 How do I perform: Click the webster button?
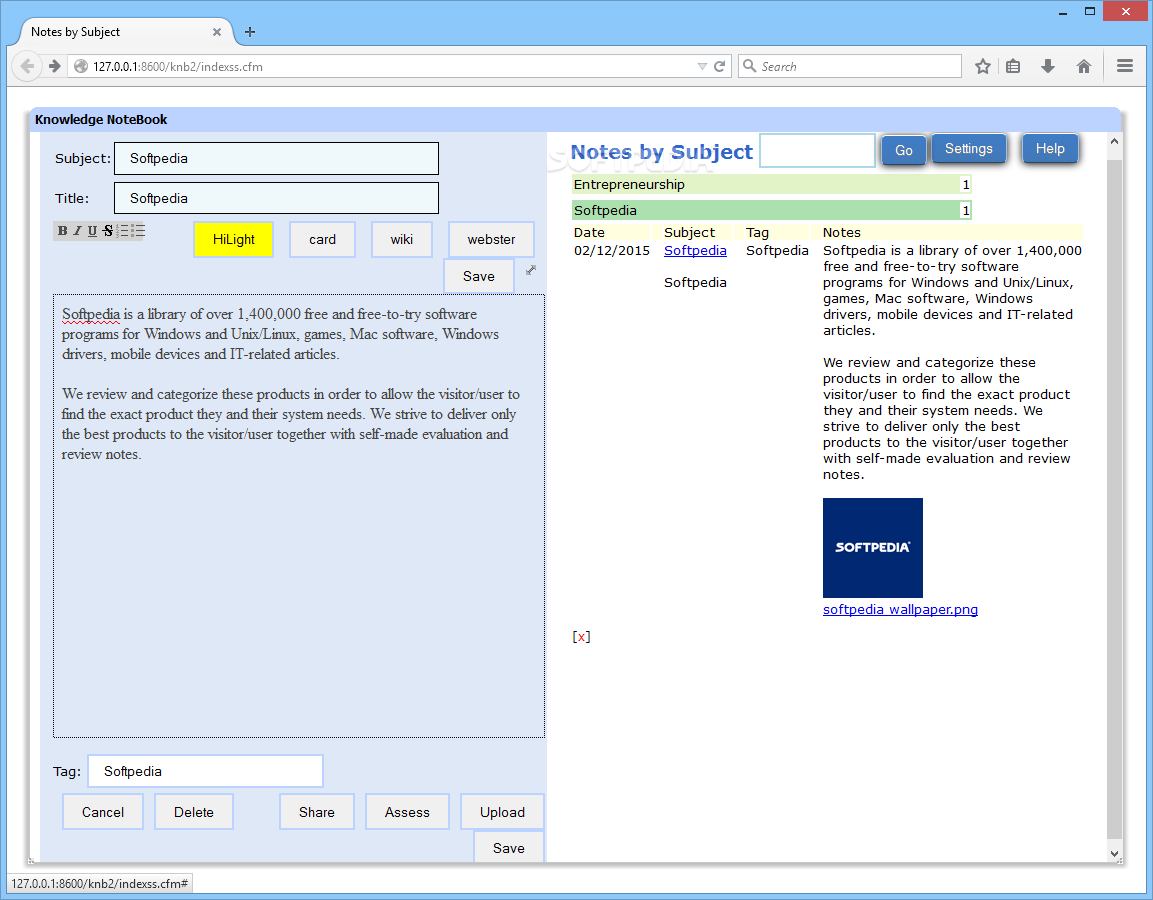tap(491, 240)
